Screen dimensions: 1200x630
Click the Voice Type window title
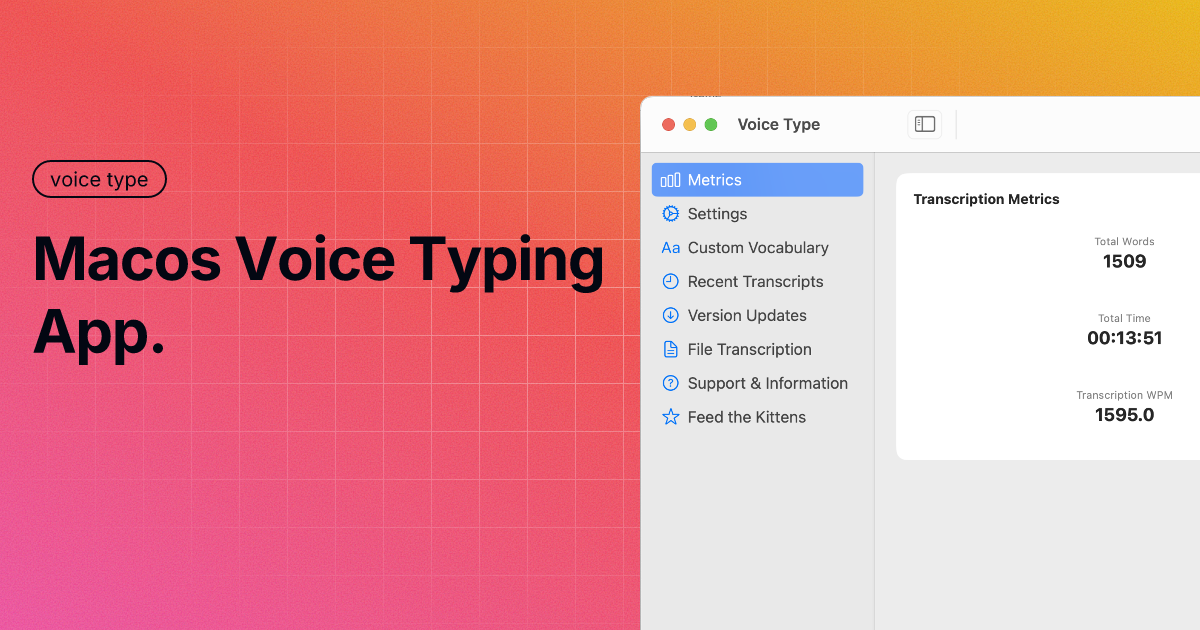coord(778,125)
